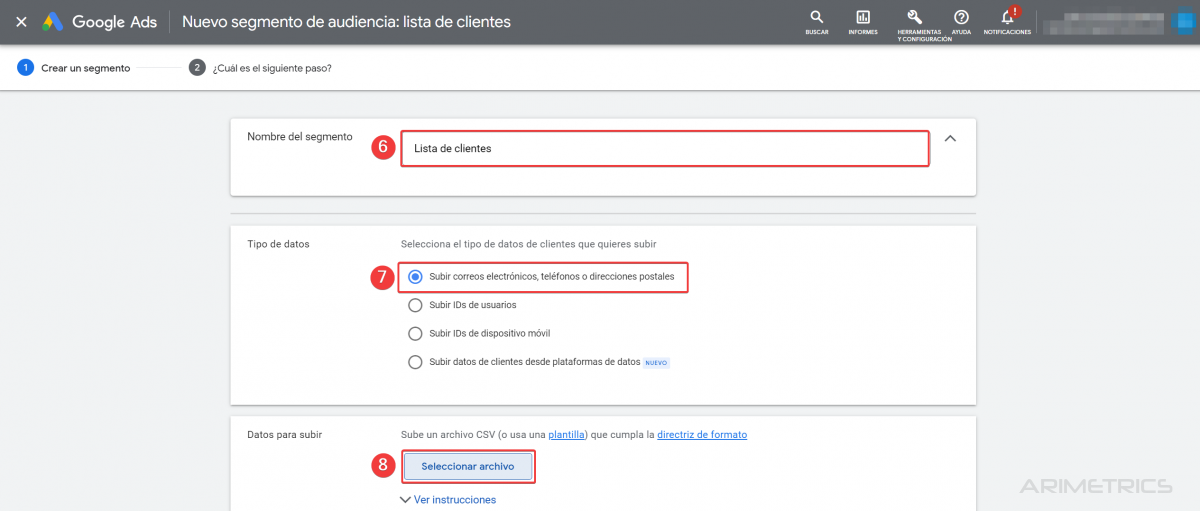Collapse the Nombre del segmento section

pyautogui.click(x=950, y=139)
